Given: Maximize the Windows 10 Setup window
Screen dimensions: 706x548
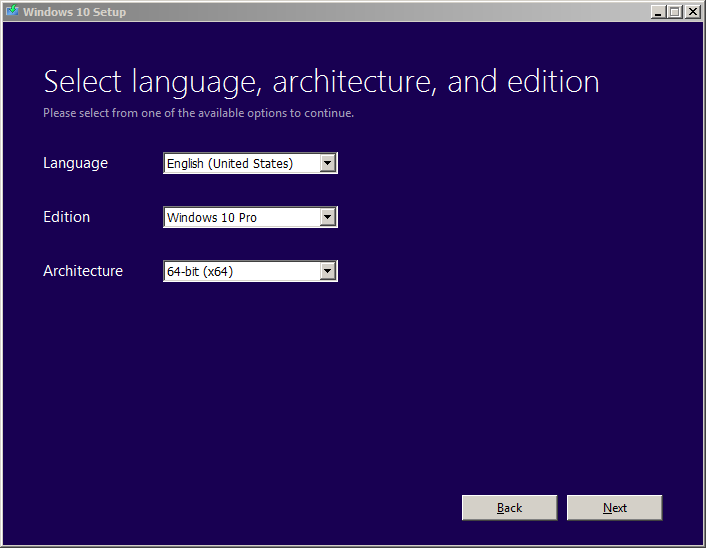Looking at the screenshot, I should [675, 12].
